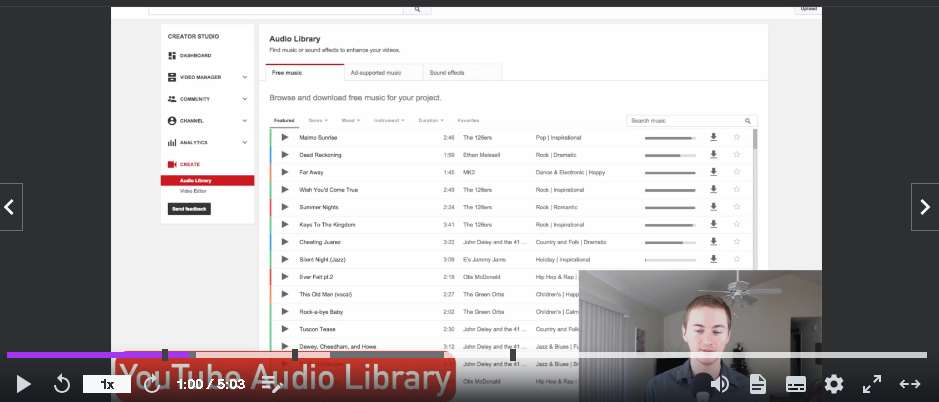Play the Dead Reckoning track preview

tap(285, 155)
